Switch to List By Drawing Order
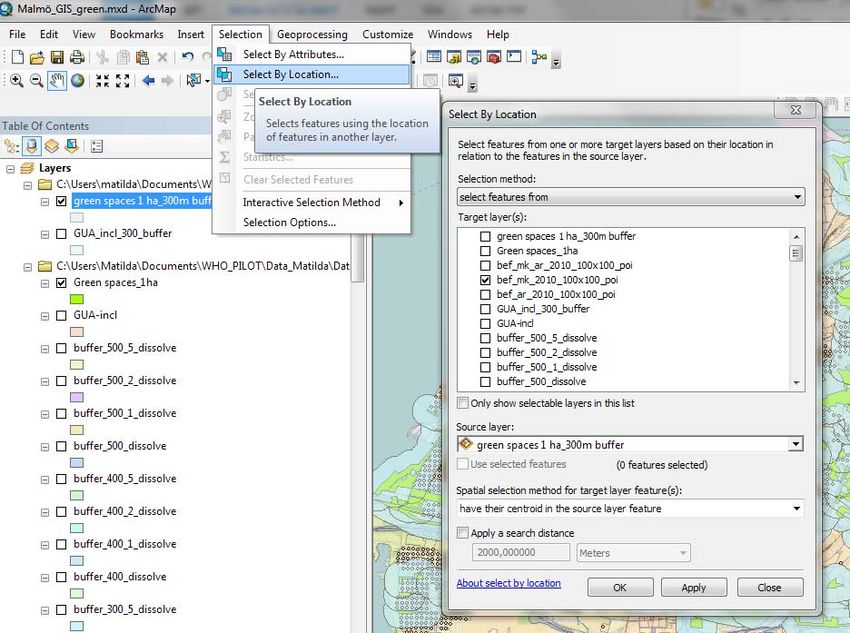The image size is (850, 633). coord(11,146)
